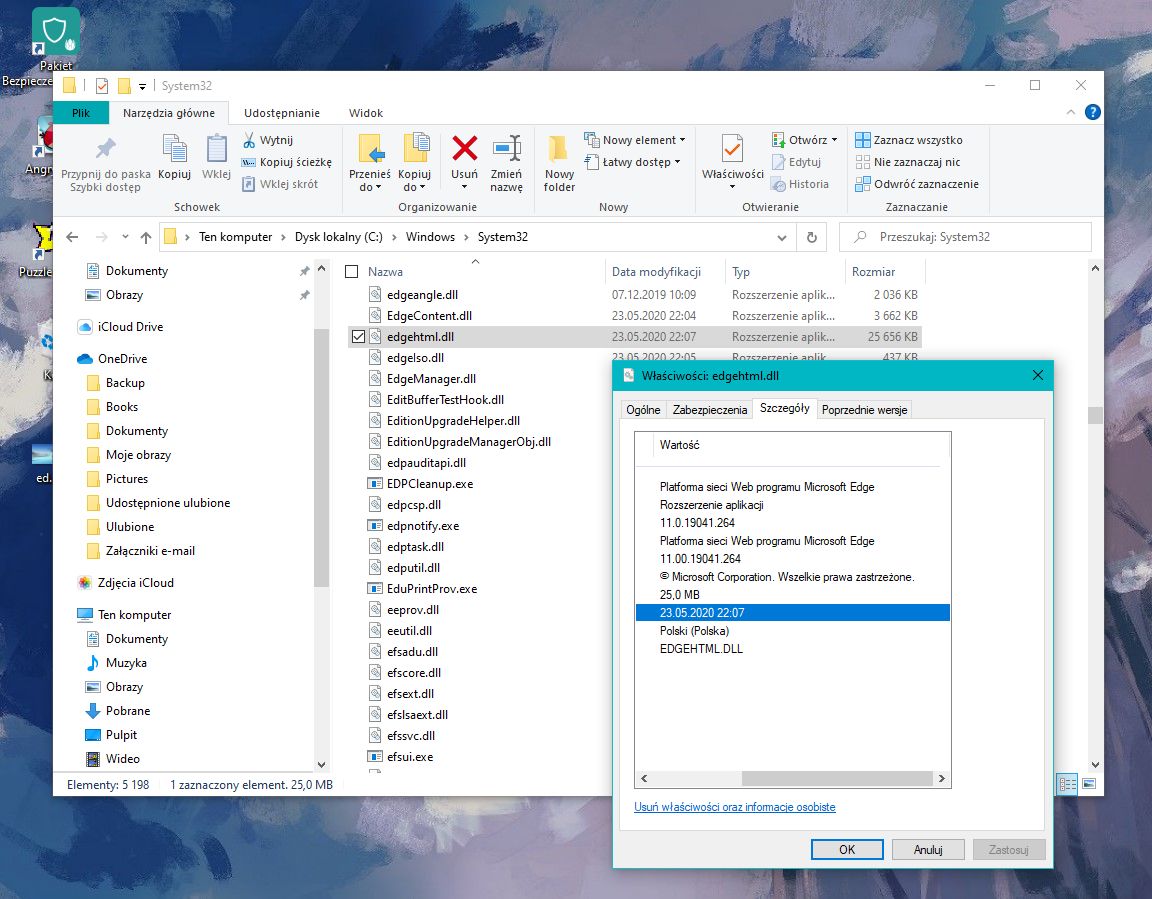Click OK in the properties dialog

tap(847, 850)
